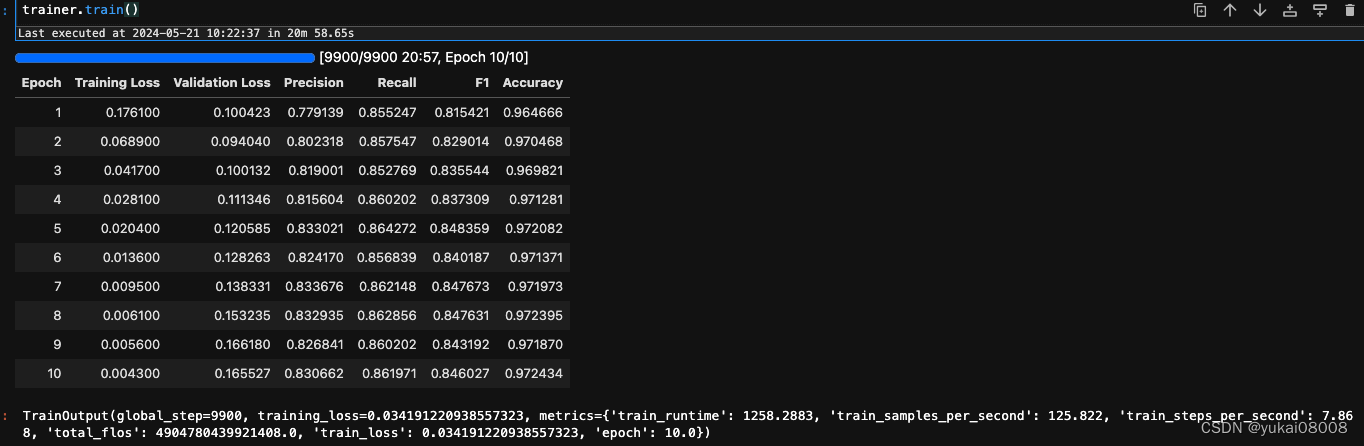Select precision value 0.802318
The image size is (1364, 446).
click(x=315, y=141)
